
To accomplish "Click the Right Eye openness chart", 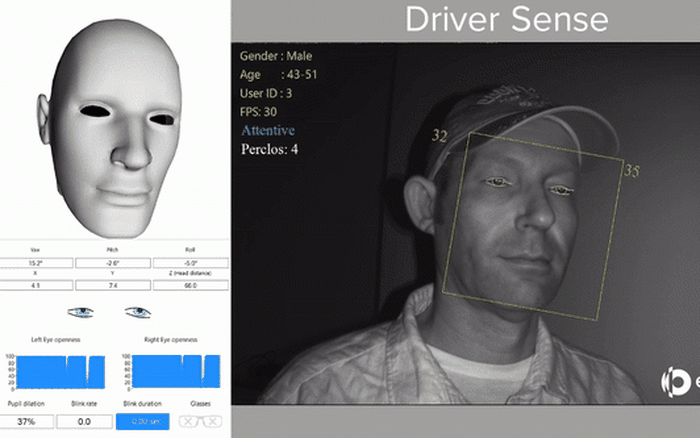I will pyautogui.click(x=175, y=371).
